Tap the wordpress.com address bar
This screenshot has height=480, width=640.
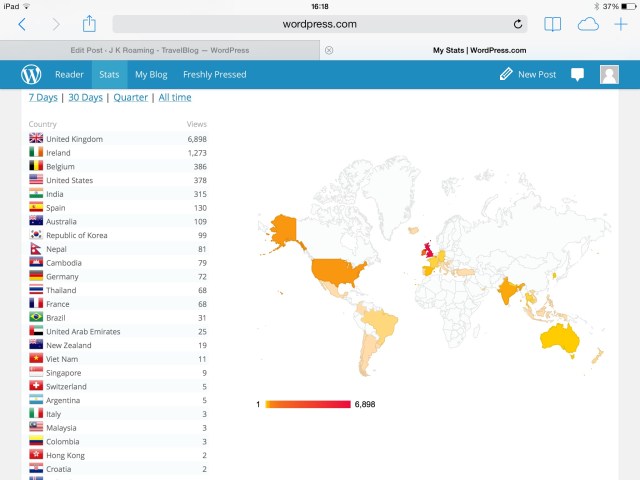coord(320,24)
